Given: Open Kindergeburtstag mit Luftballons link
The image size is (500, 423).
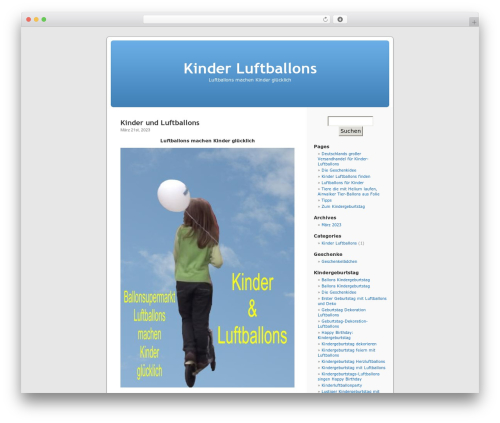Looking at the screenshot, I should pyautogui.click(x=353, y=368).
